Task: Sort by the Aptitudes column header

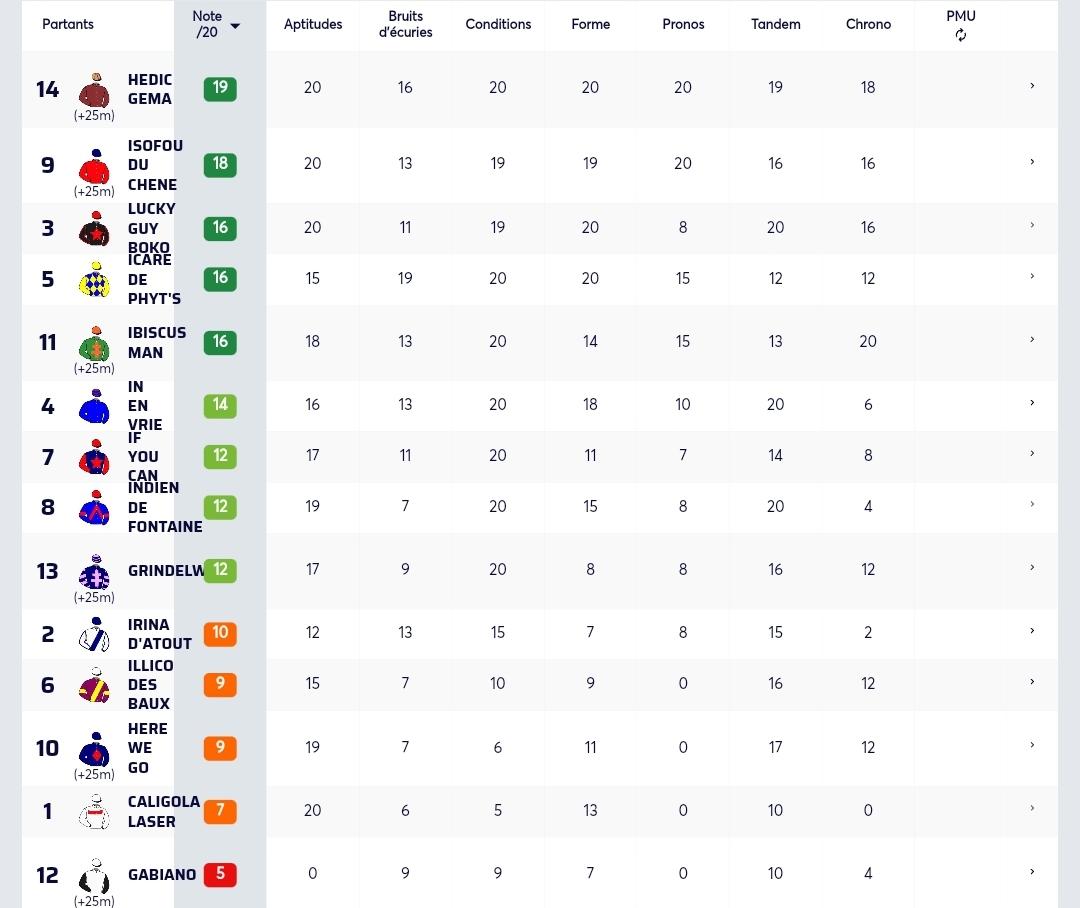Action: click(x=313, y=24)
